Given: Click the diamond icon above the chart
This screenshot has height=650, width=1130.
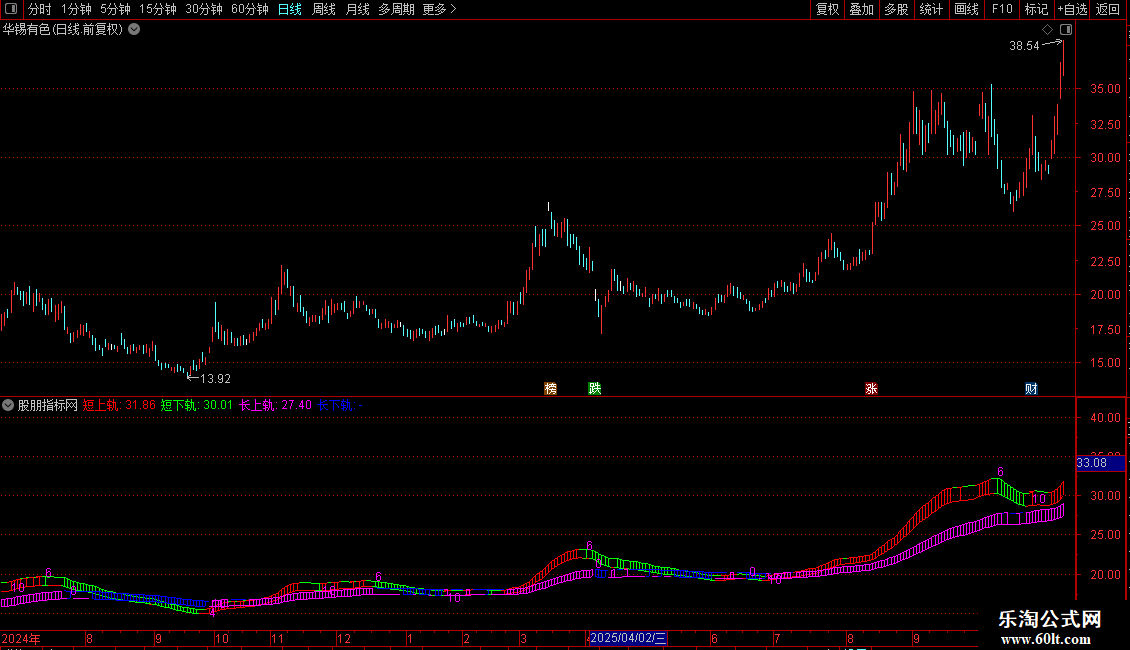Looking at the screenshot, I should (x=1047, y=30).
